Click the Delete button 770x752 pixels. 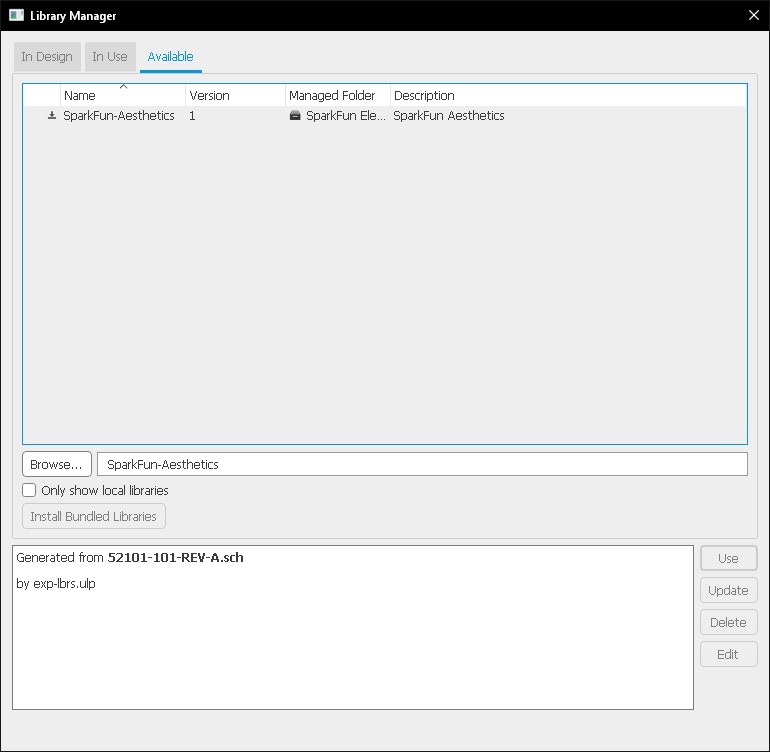pyautogui.click(x=728, y=622)
